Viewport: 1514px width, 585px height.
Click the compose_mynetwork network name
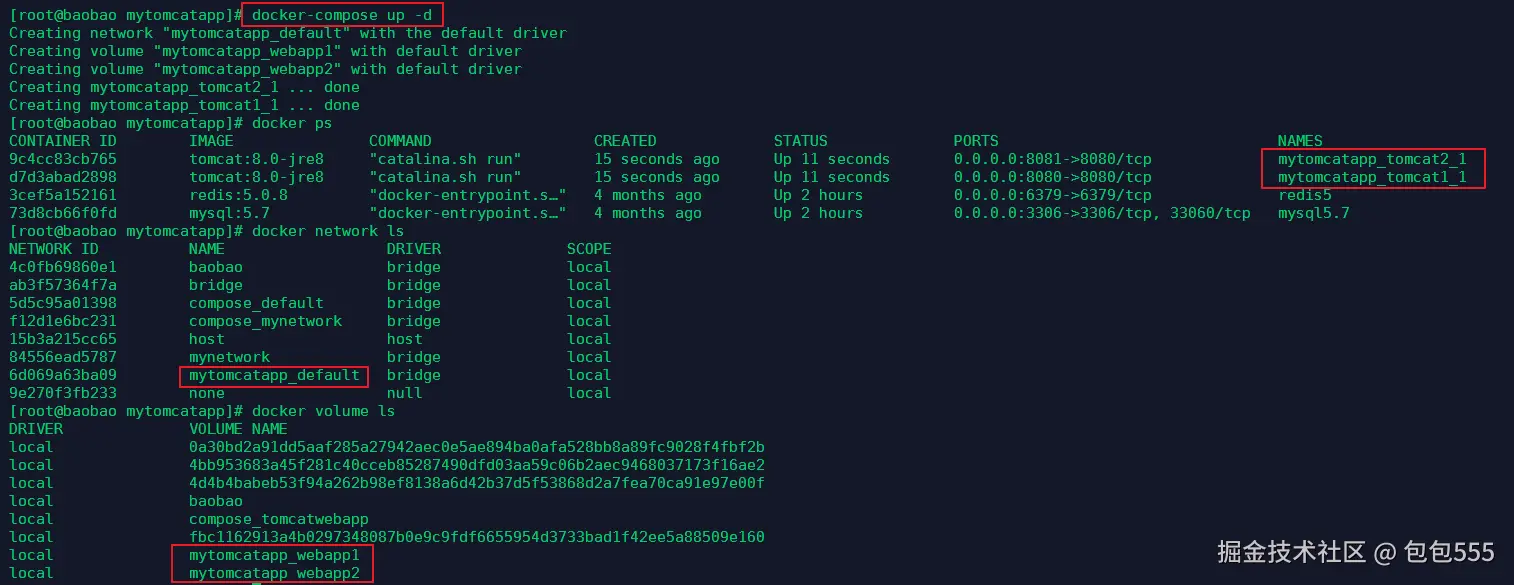coord(265,321)
